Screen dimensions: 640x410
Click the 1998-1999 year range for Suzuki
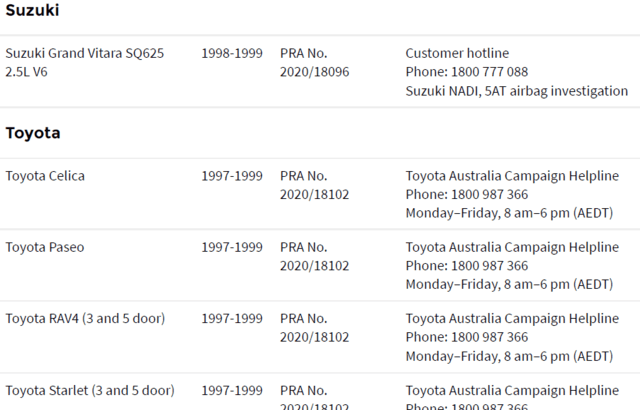click(x=232, y=53)
